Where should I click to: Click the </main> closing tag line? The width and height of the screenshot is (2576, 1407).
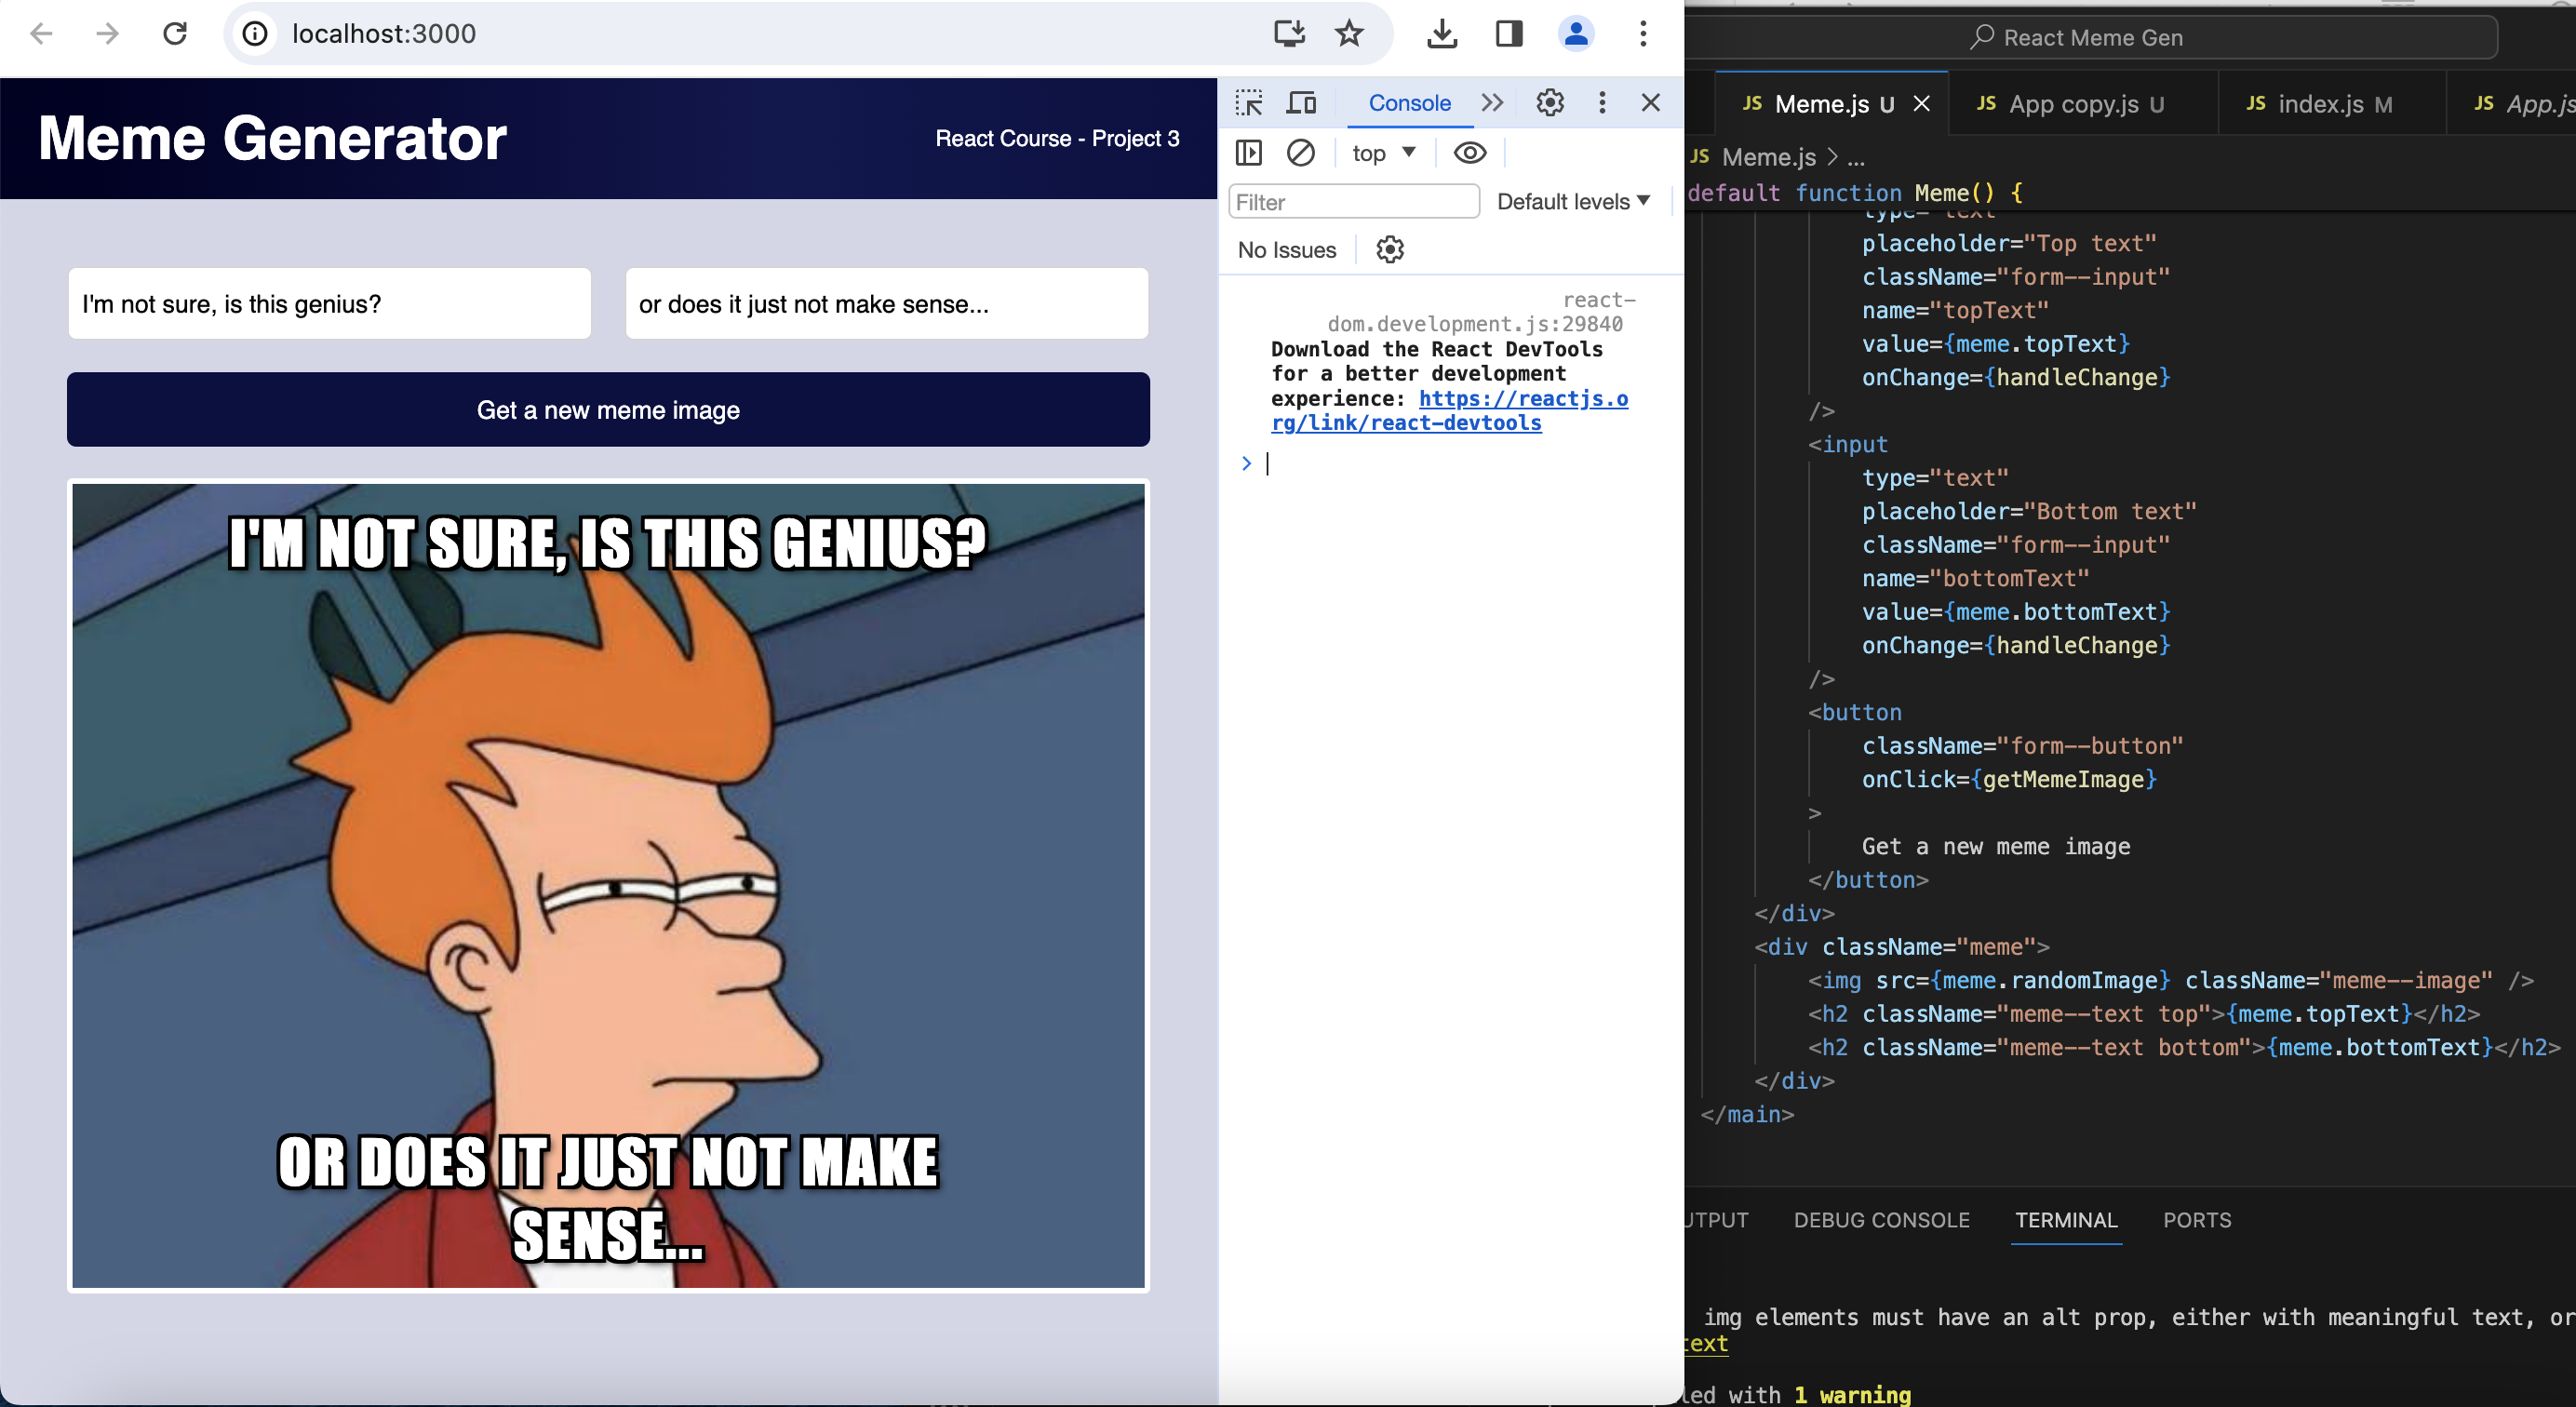1747,1114
